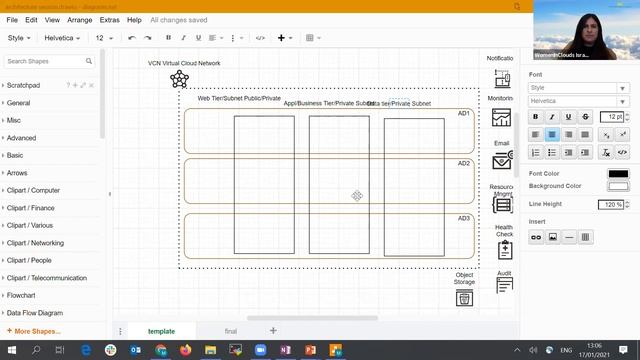The image size is (640, 360).
Task: Open the toolbar Style dropdown
Action: tap(19, 38)
